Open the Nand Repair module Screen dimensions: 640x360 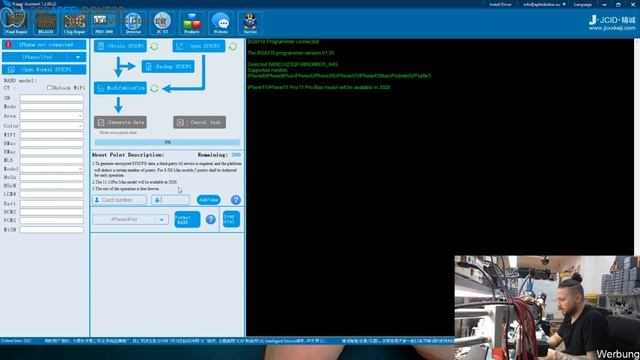pos(16,22)
